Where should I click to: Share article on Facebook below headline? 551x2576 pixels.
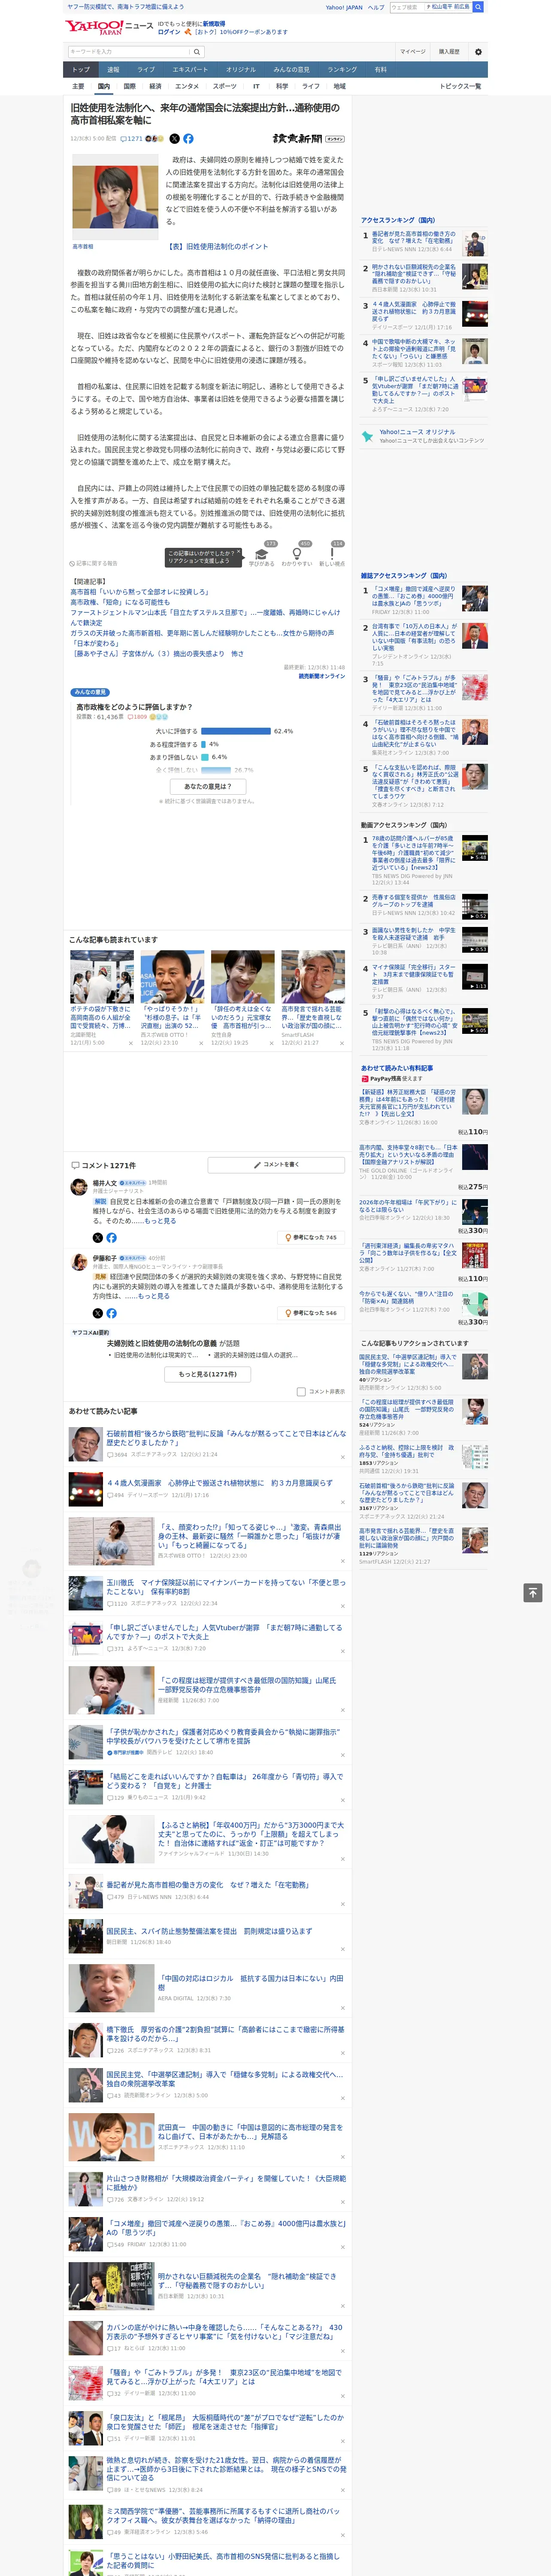(x=188, y=139)
